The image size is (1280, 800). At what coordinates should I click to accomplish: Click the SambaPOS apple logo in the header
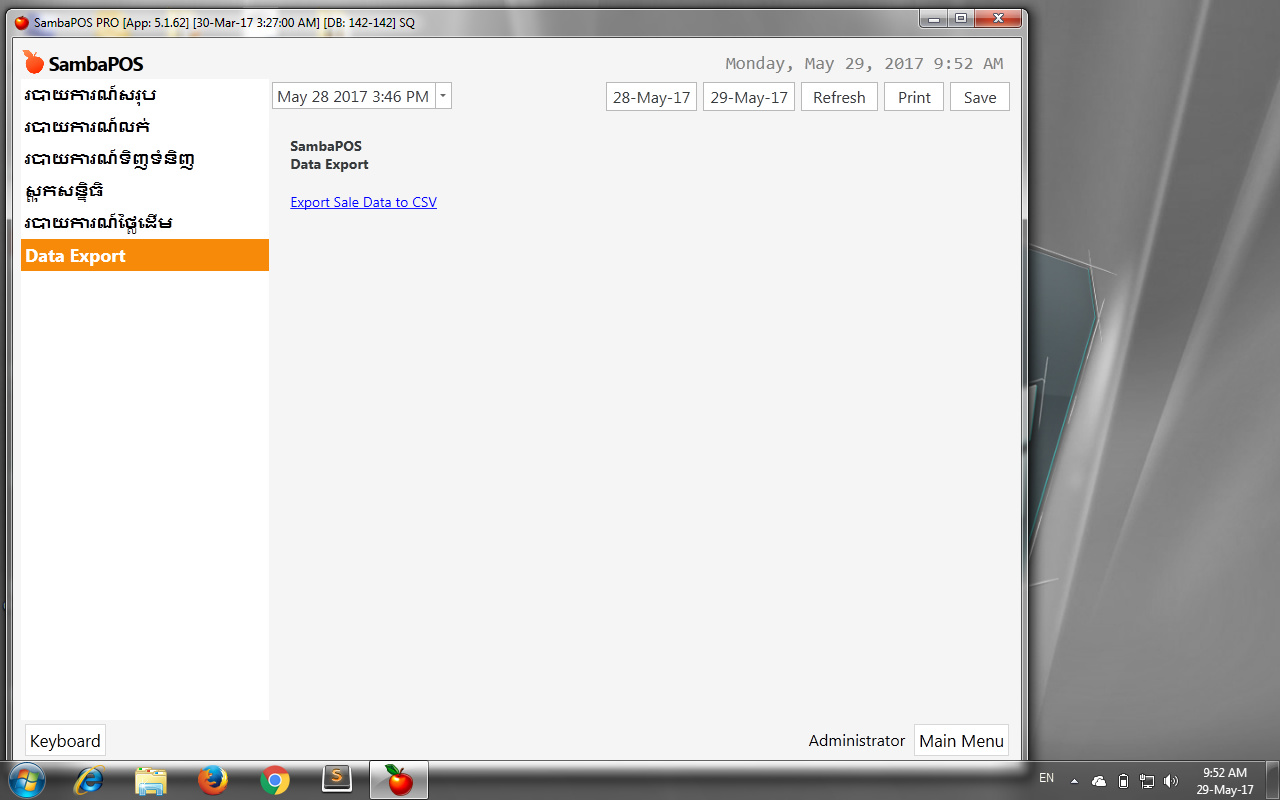pos(33,62)
